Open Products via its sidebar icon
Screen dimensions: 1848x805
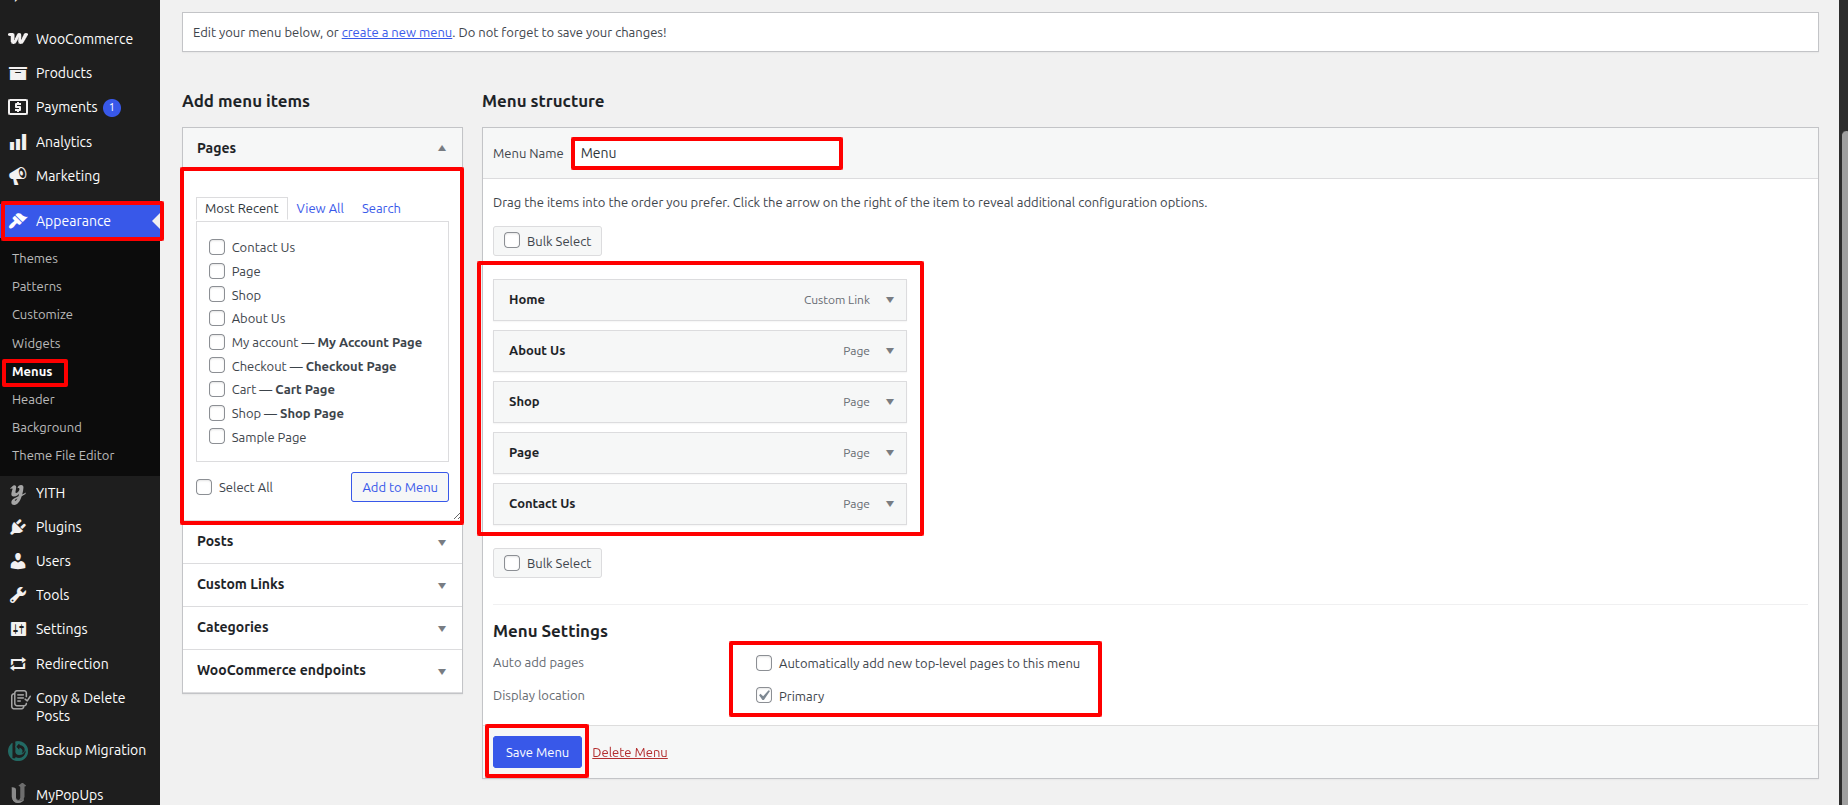coord(18,73)
